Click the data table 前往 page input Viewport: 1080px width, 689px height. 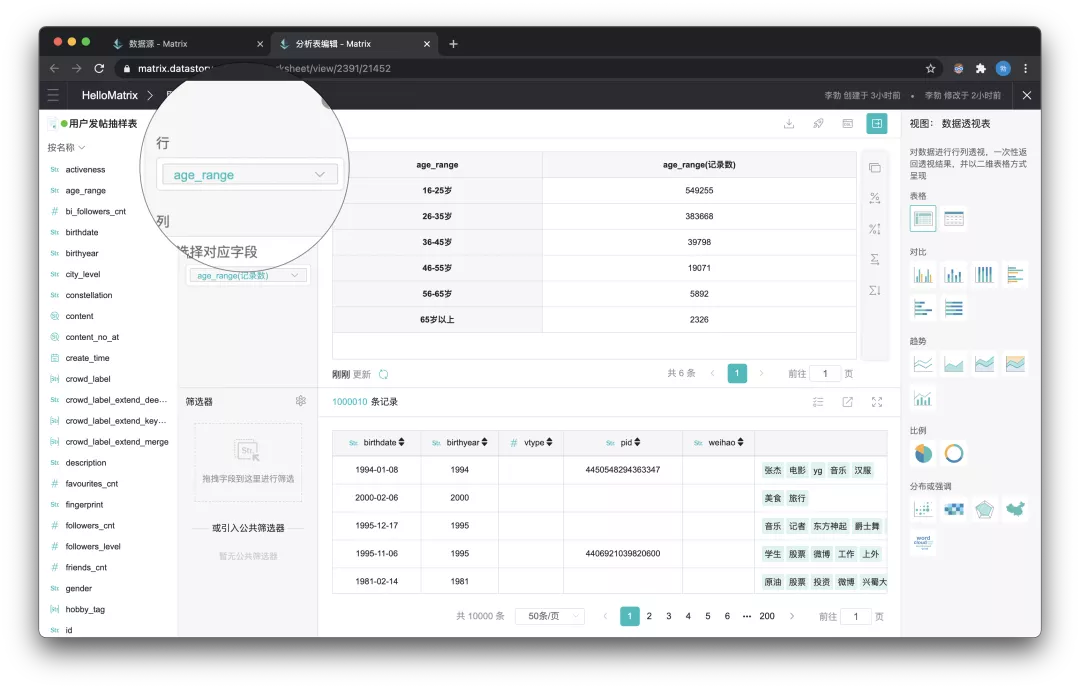tap(855, 616)
